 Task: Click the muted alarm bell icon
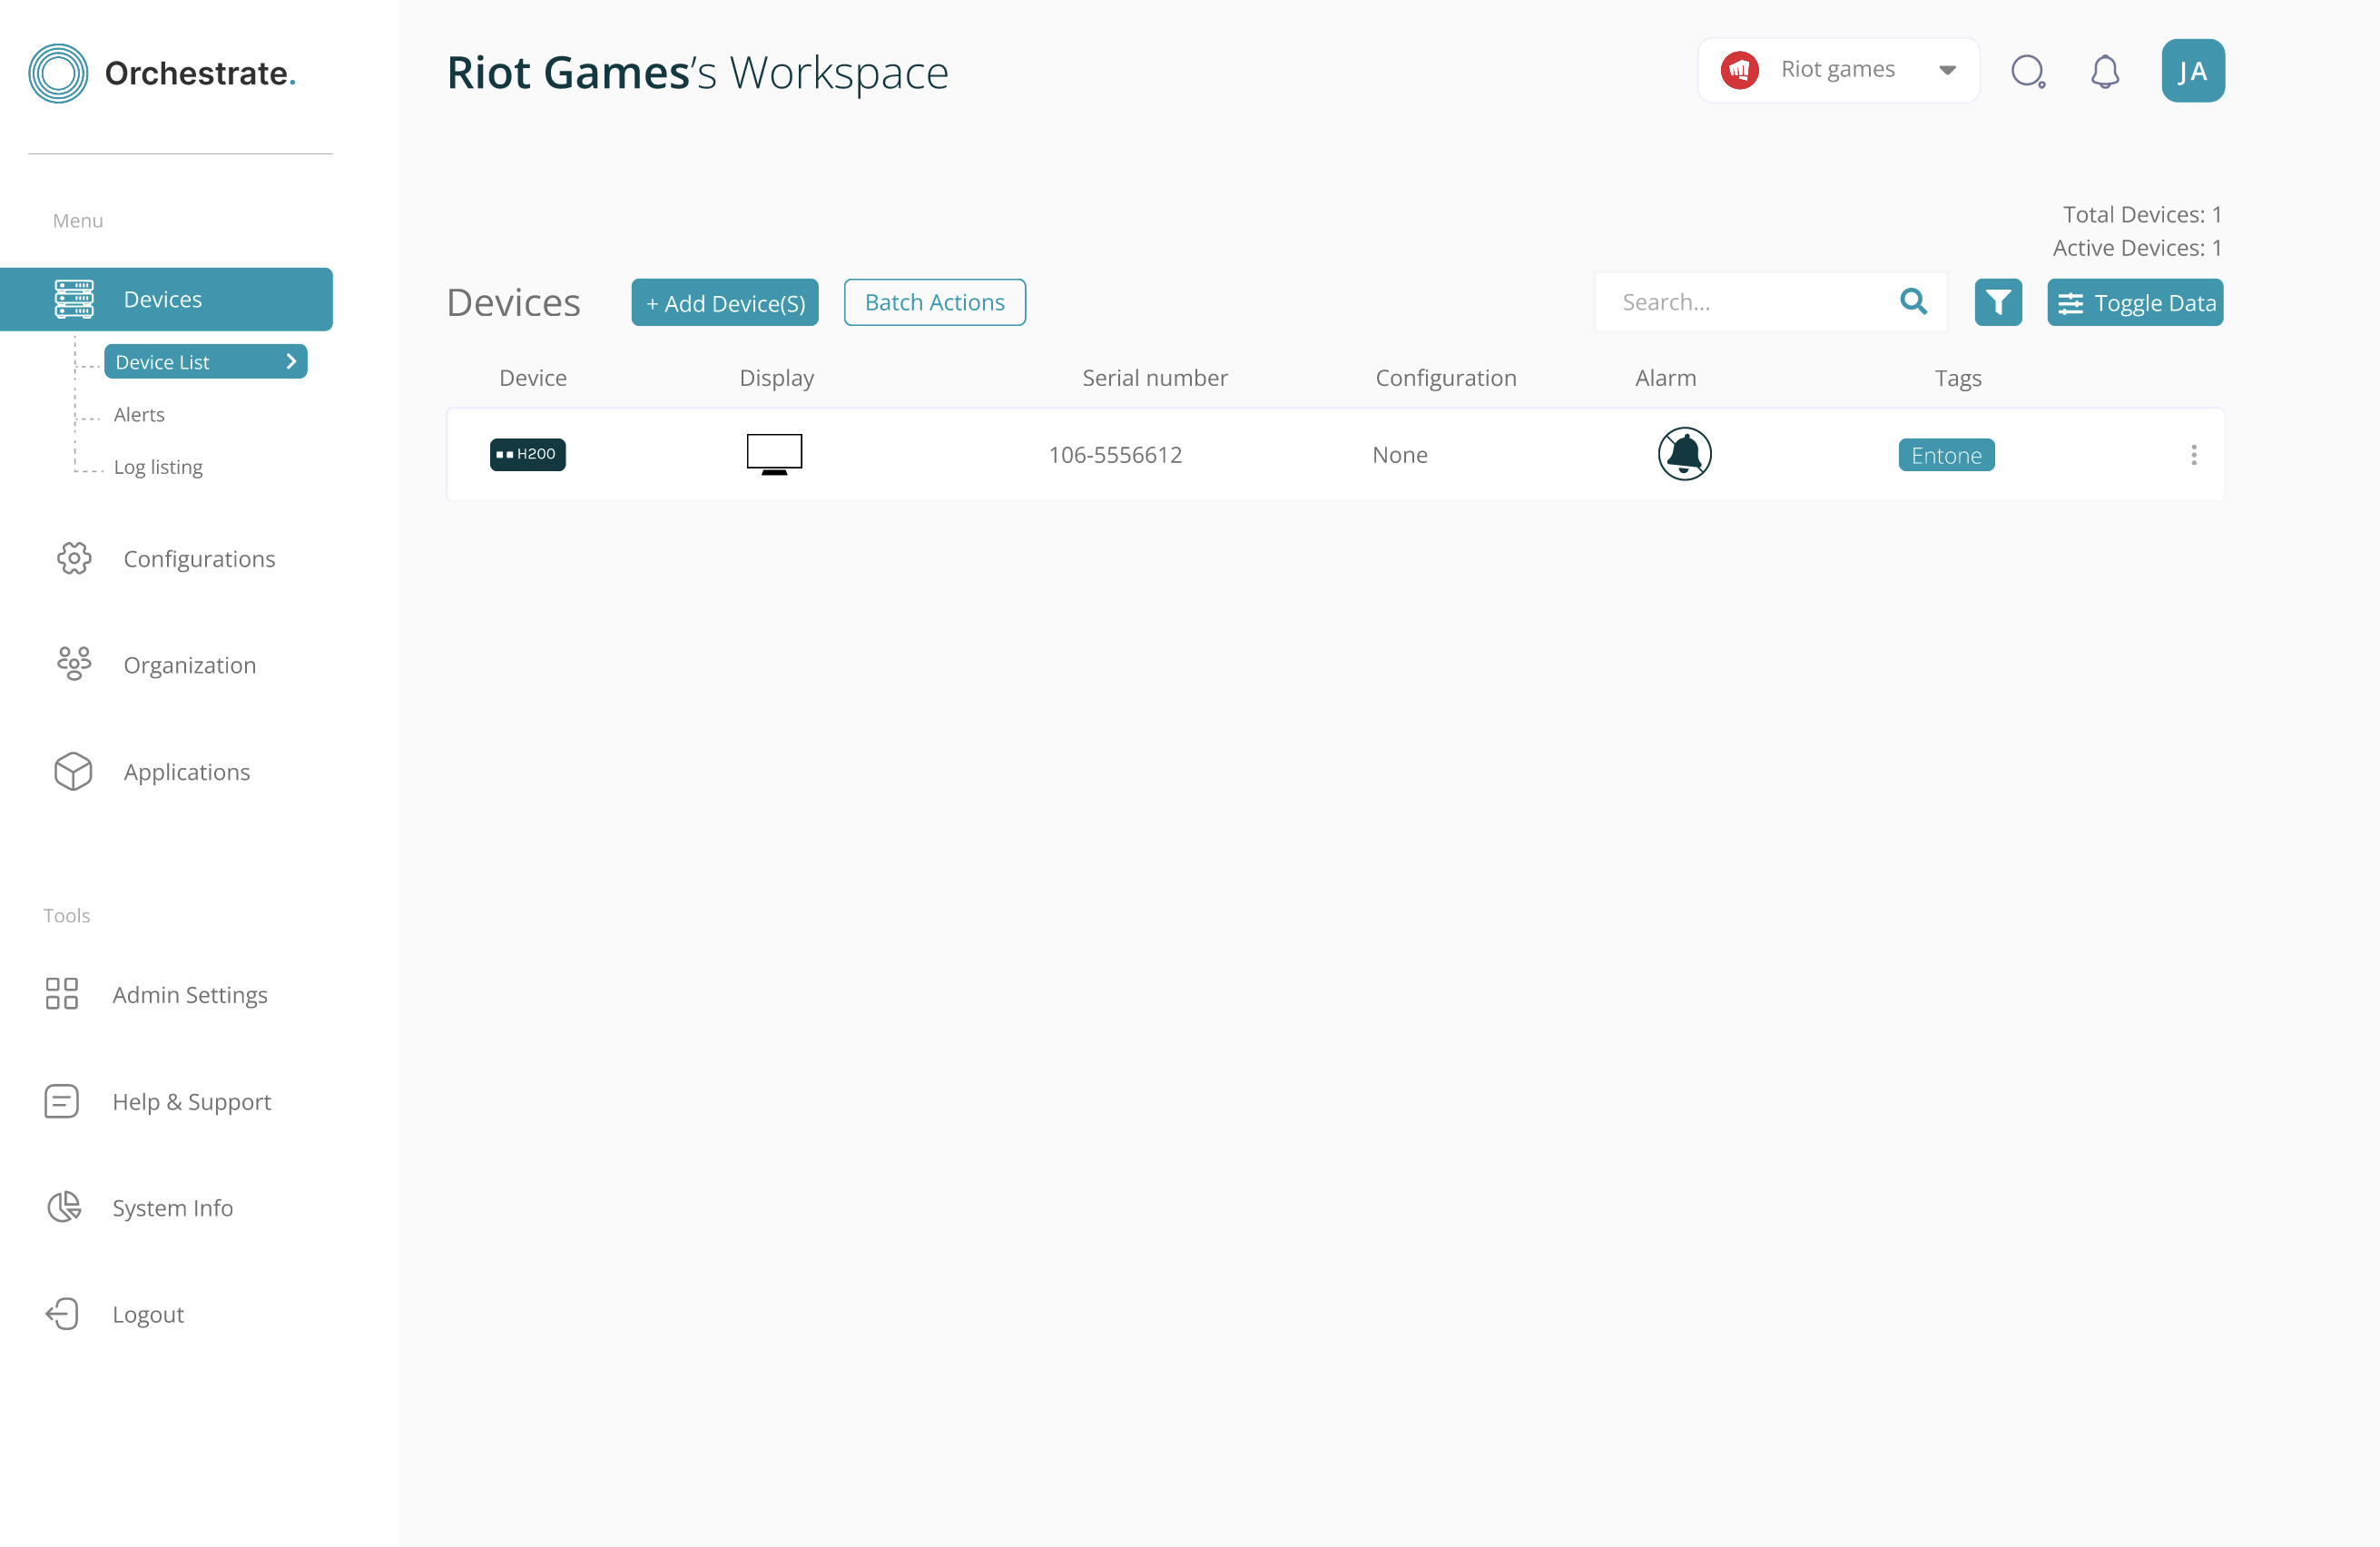pos(1684,454)
